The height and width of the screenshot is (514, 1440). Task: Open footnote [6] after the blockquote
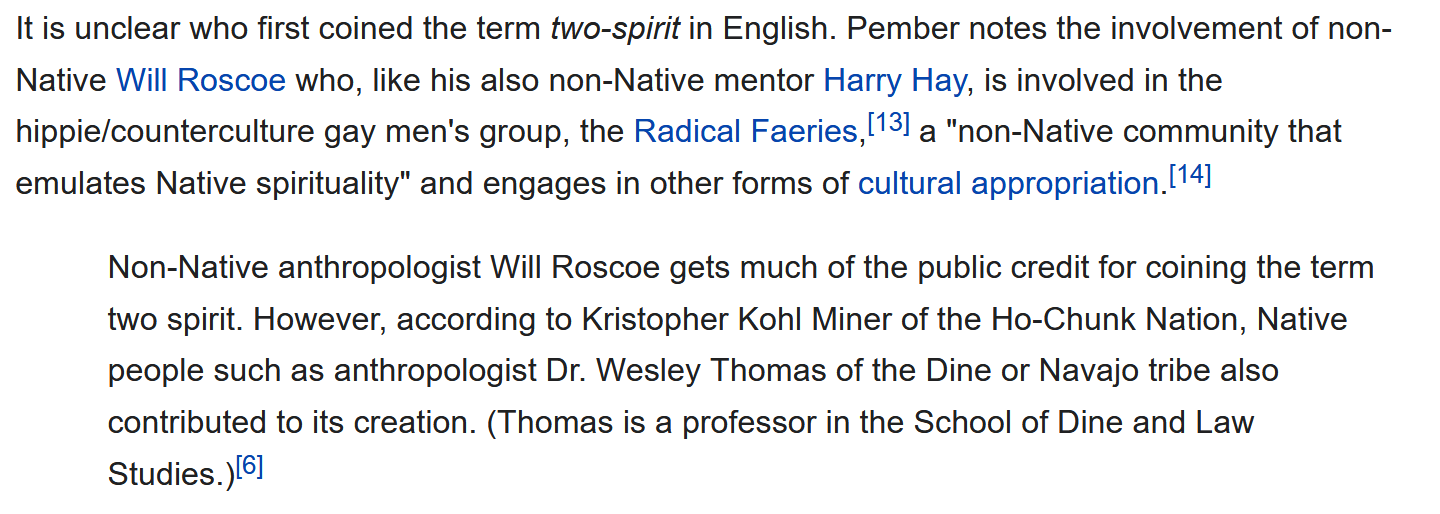pos(249,467)
